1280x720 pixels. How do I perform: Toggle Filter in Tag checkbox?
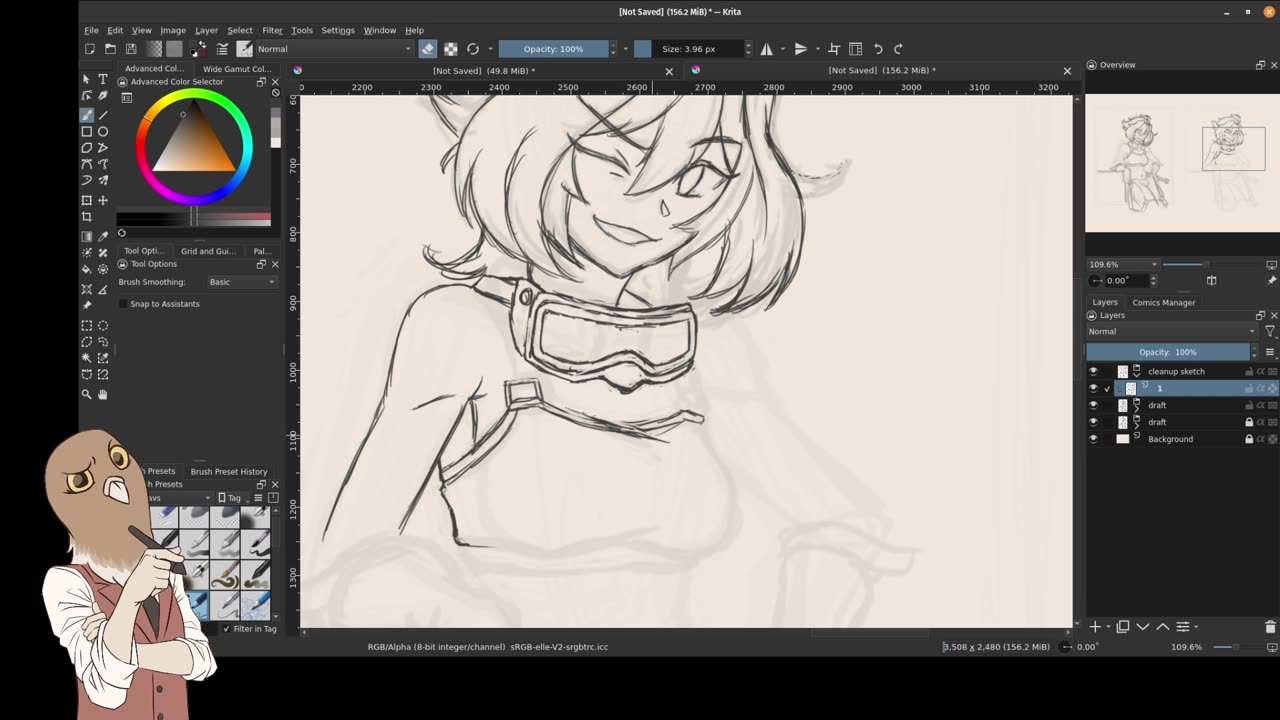(x=226, y=629)
